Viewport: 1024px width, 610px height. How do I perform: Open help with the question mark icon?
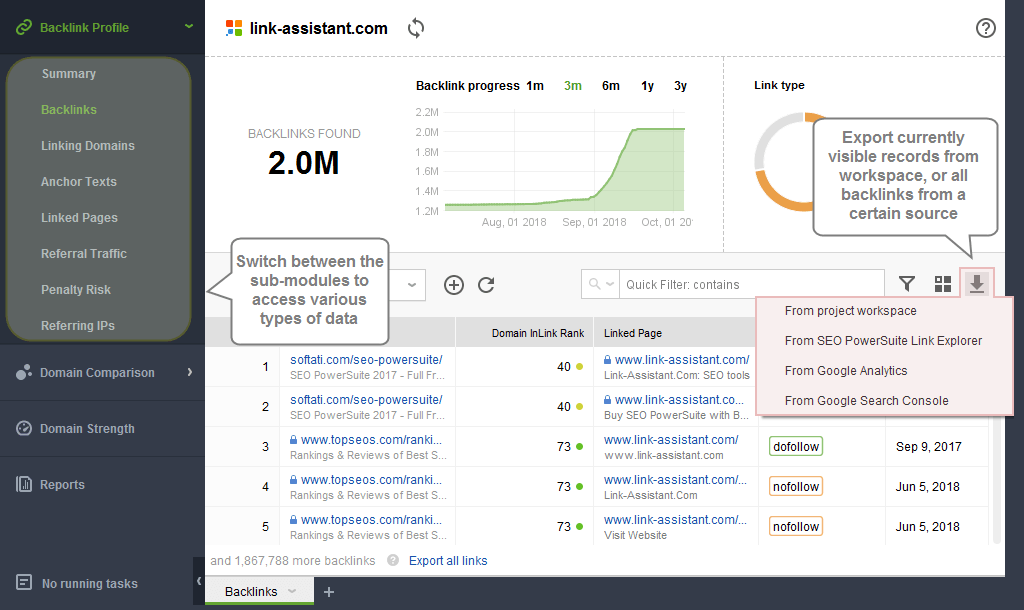[985, 28]
